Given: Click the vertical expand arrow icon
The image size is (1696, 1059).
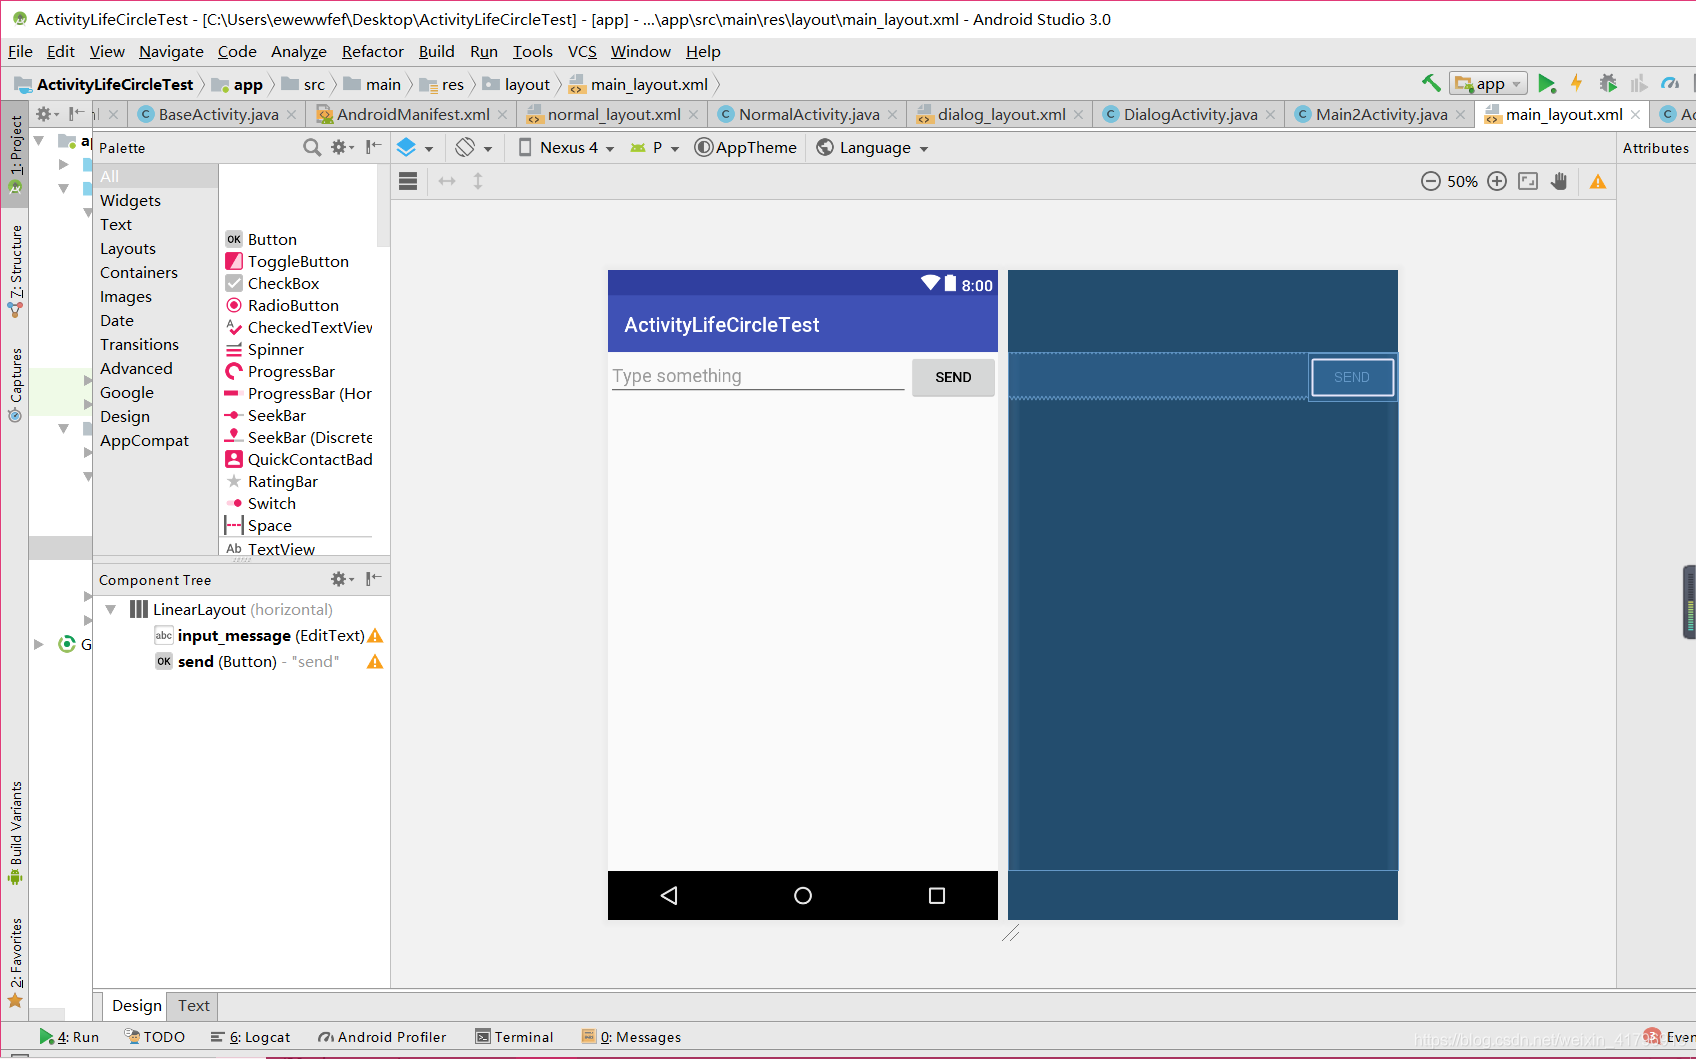Looking at the screenshot, I should [x=478, y=181].
